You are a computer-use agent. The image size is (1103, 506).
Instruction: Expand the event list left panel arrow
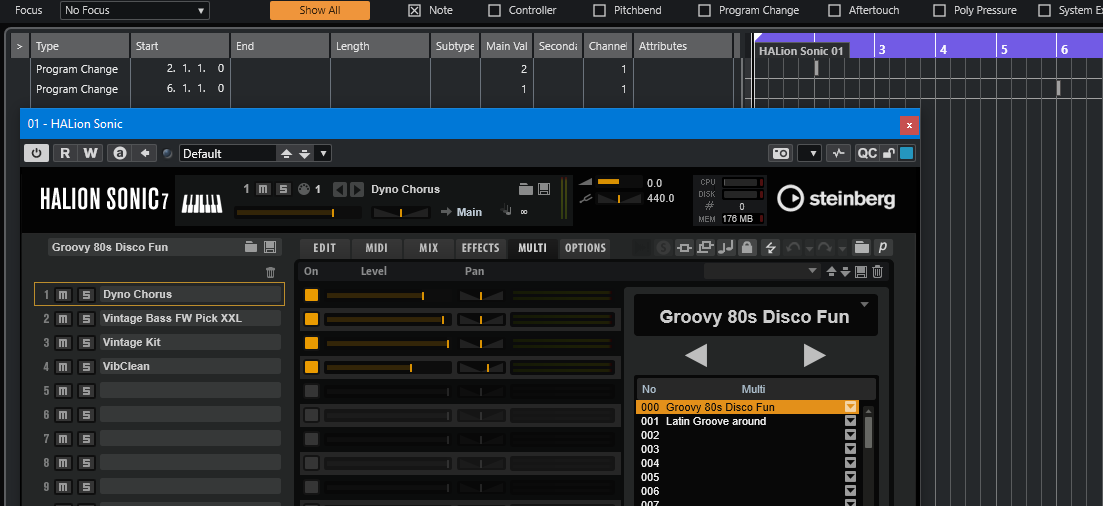pyautogui.click(x=19, y=46)
